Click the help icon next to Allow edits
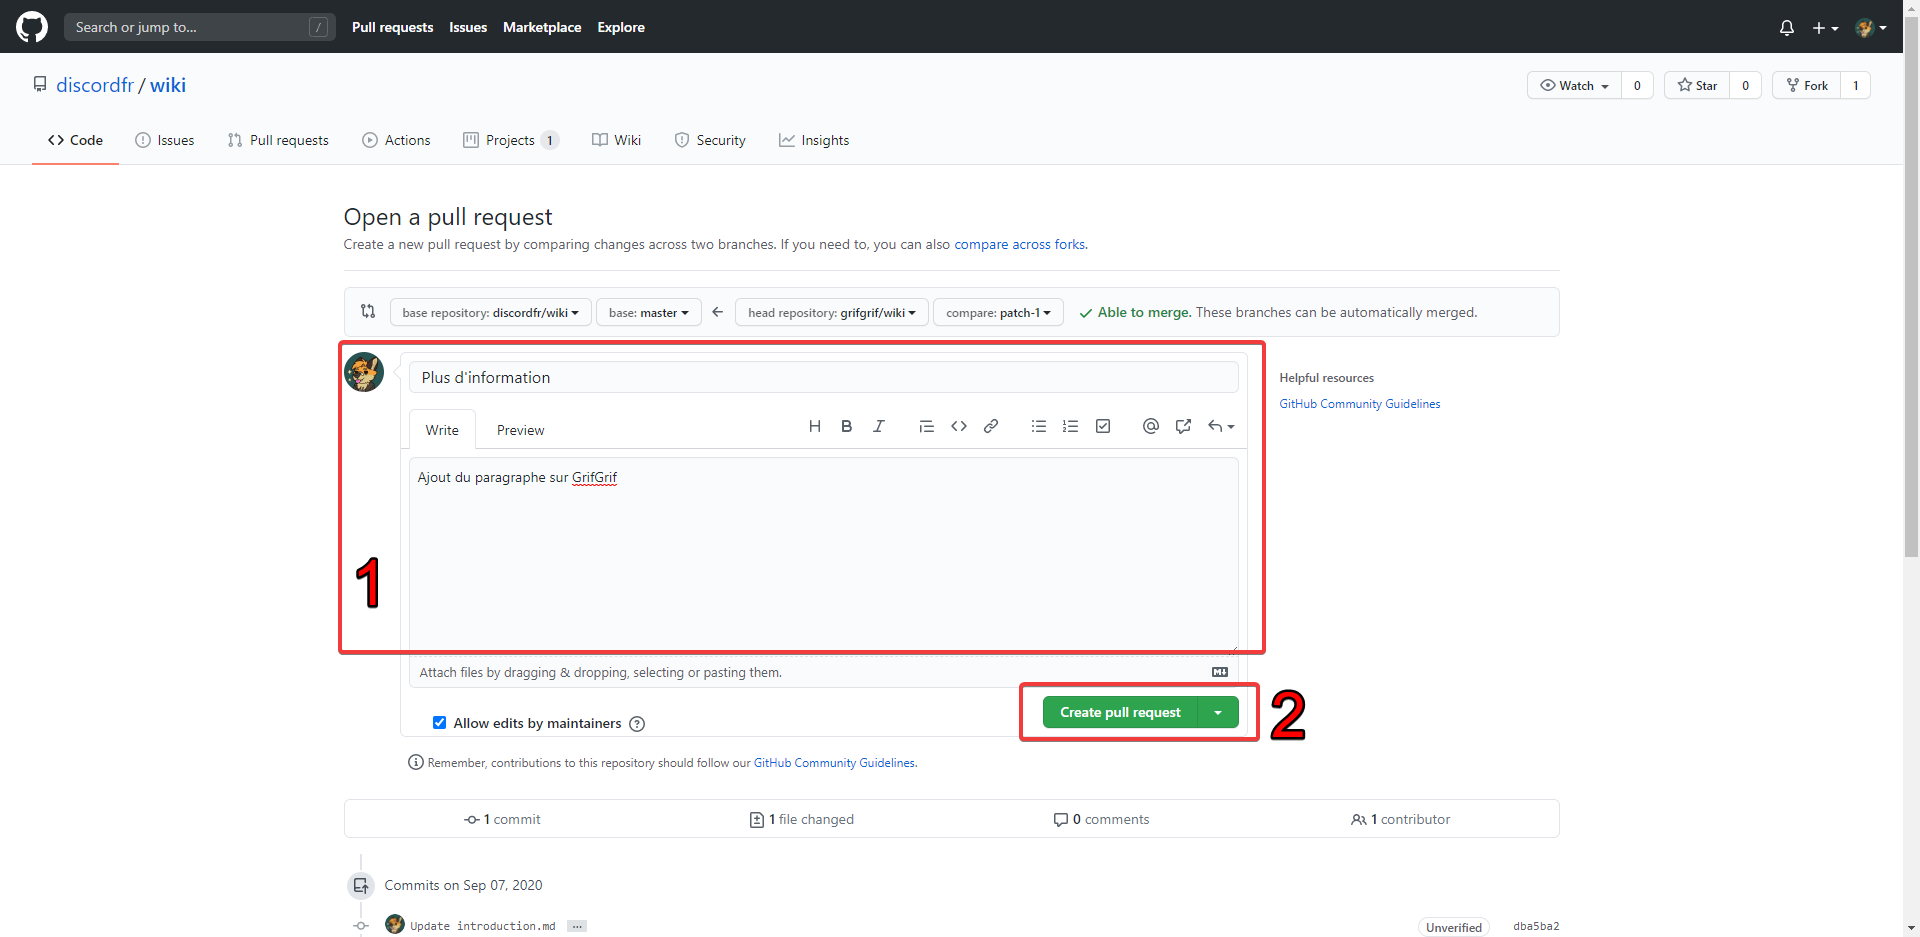Viewport: 1920px width, 937px height. coord(637,724)
